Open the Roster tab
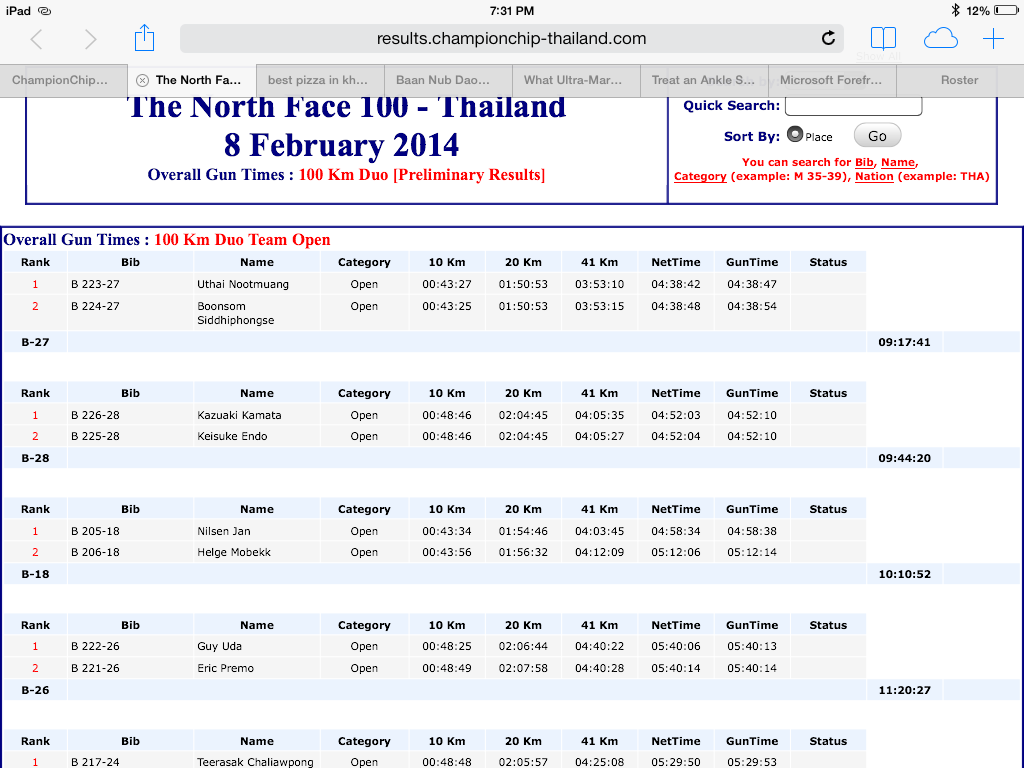Image resolution: width=1024 pixels, height=768 pixels. click(959, 80)
